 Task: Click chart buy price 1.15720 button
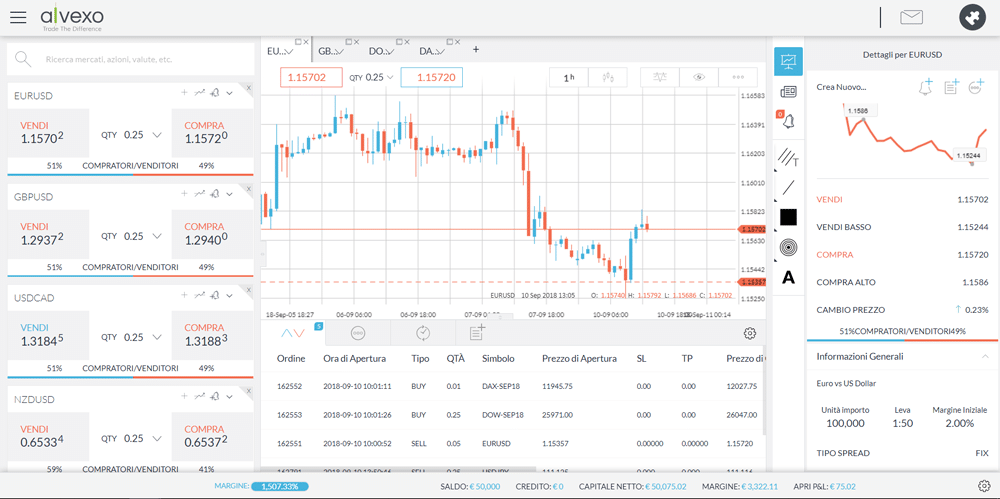point(432,77)
